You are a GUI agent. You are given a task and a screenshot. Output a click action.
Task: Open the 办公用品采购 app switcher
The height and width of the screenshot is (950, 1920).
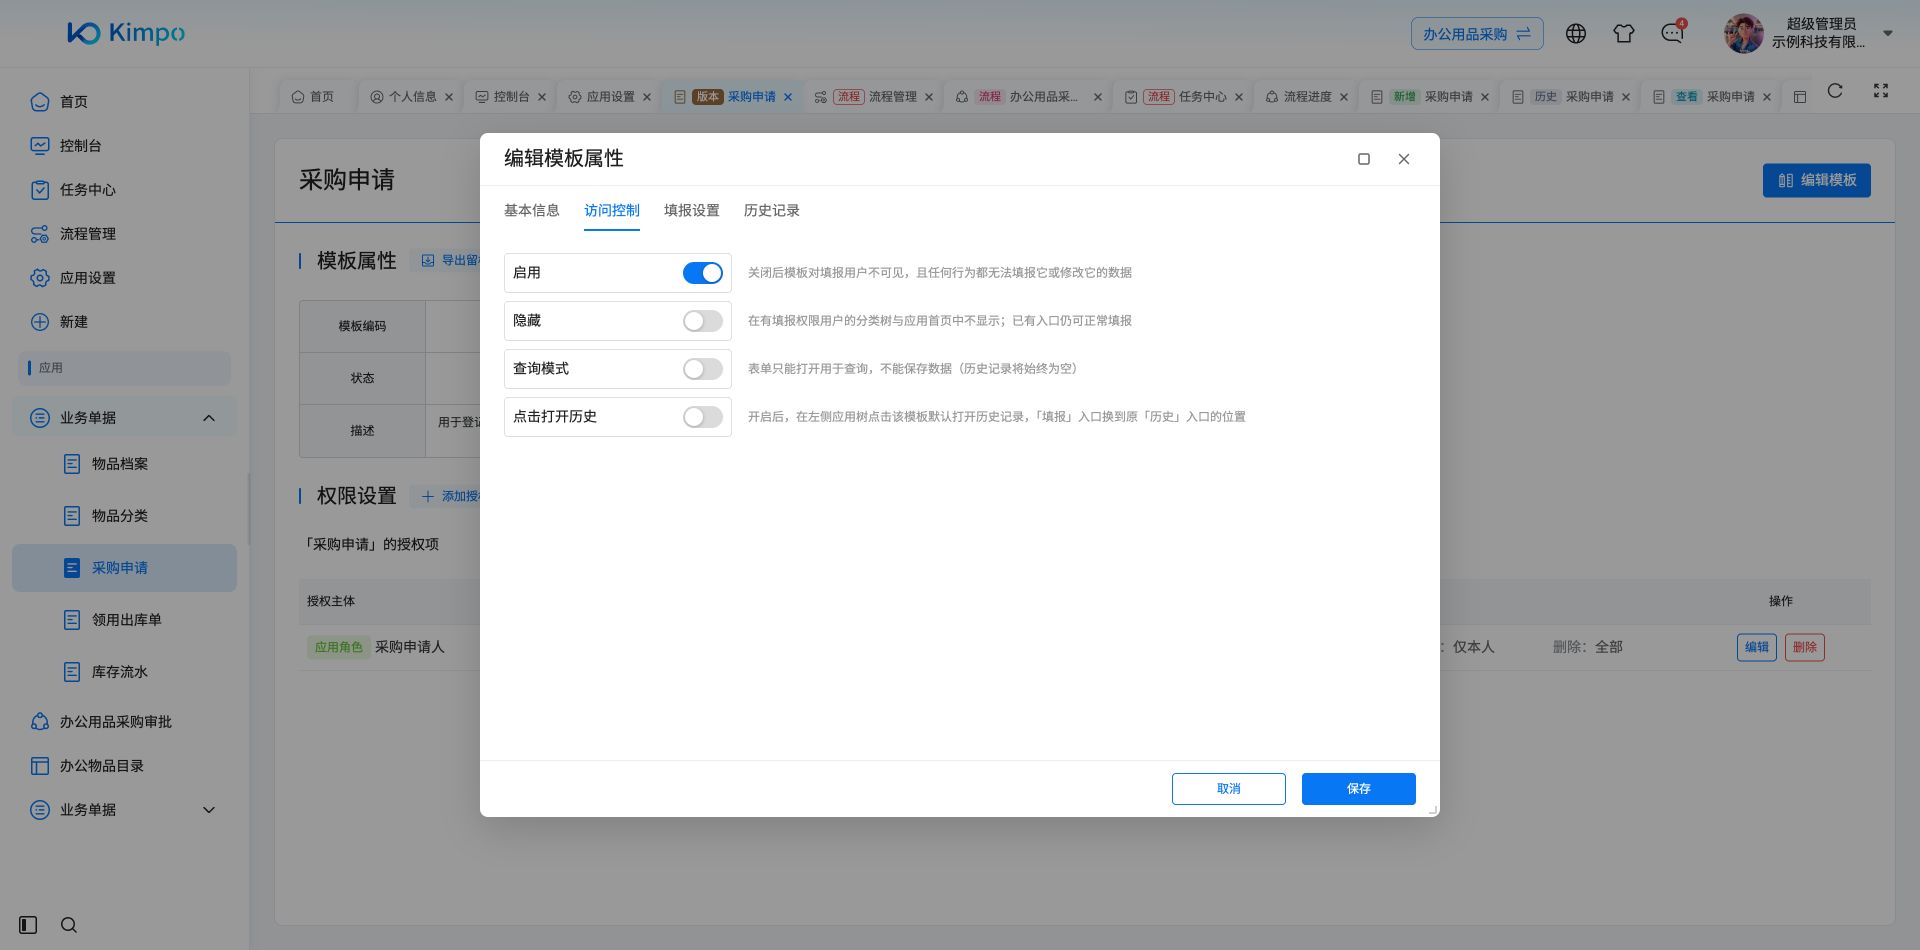pyautogui.click(x=1477, y=34)
